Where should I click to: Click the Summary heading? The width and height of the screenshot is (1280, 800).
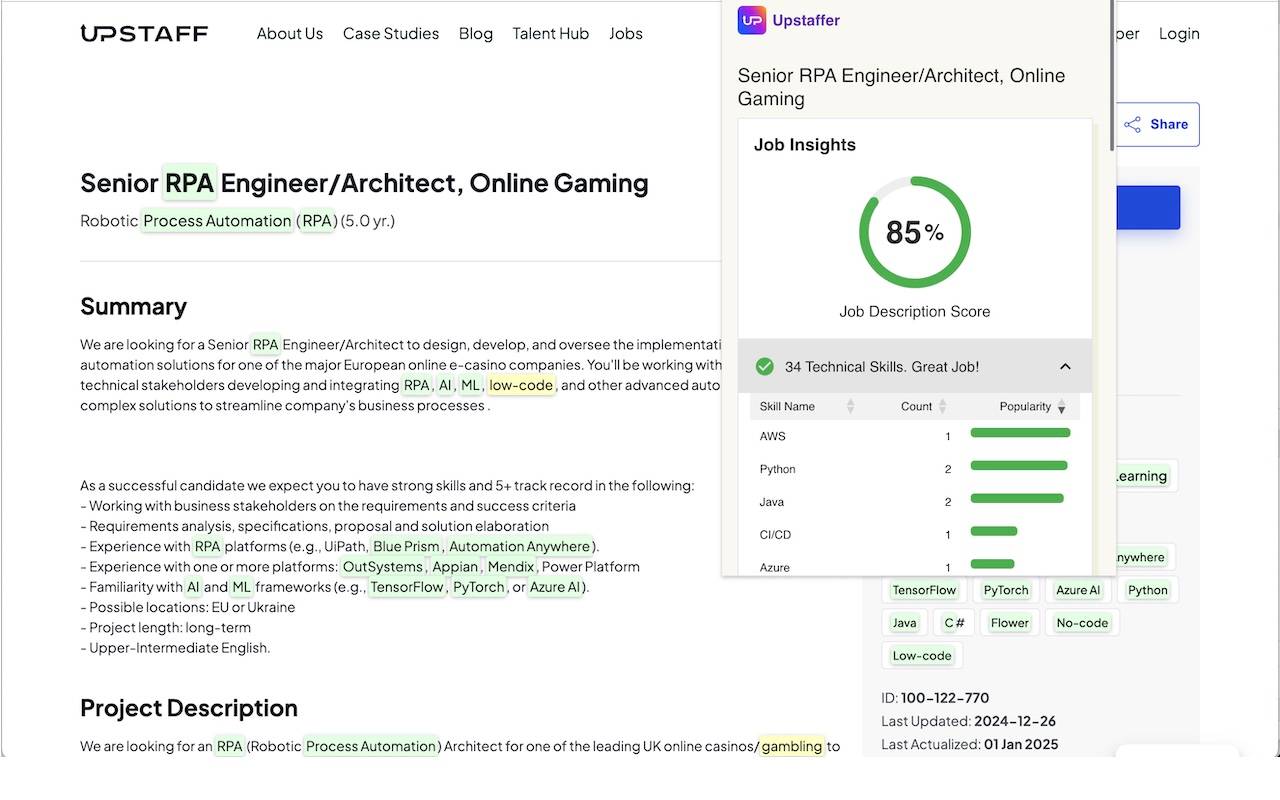[x=133, y=306]
